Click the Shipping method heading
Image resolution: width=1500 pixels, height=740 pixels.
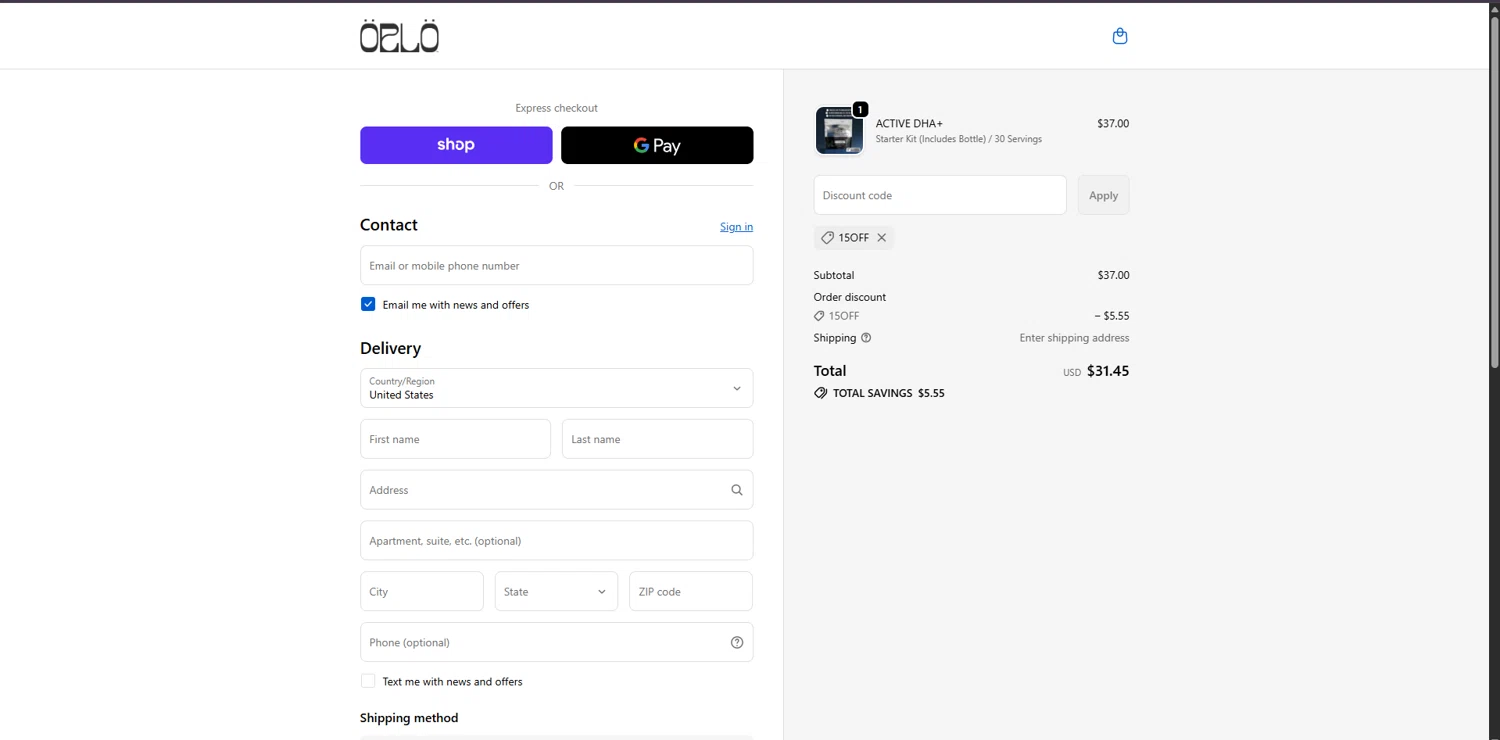coord(409,718)
